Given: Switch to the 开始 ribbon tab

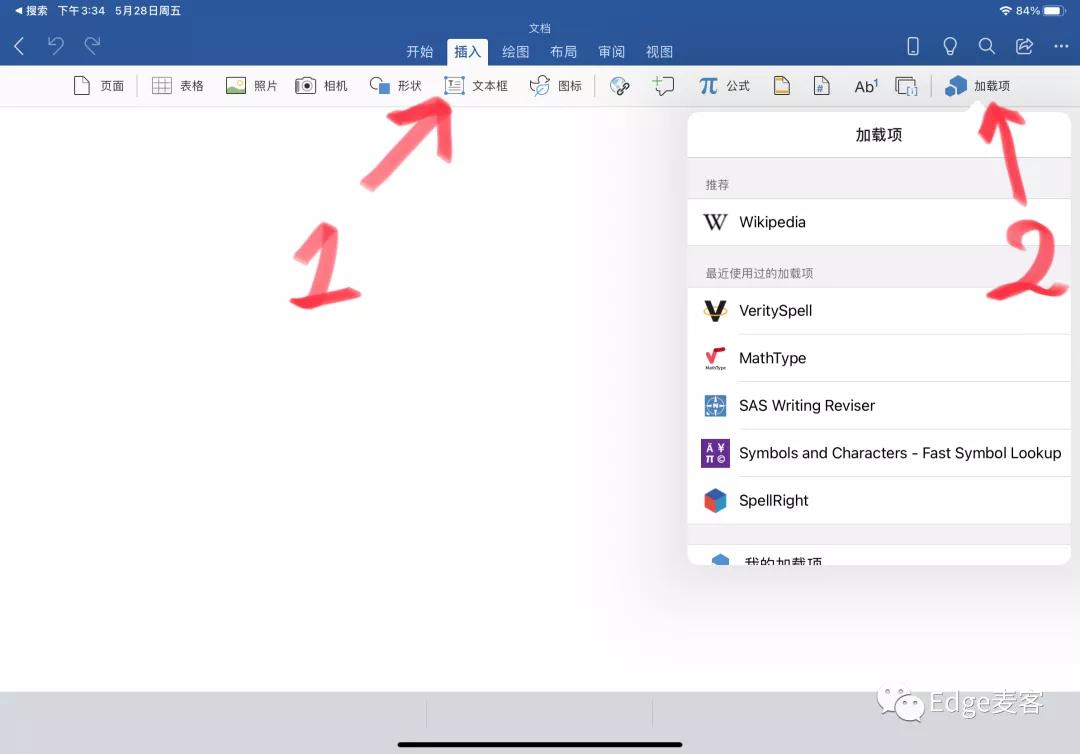Looking at the screenshot, I should [x=420, y=52].
